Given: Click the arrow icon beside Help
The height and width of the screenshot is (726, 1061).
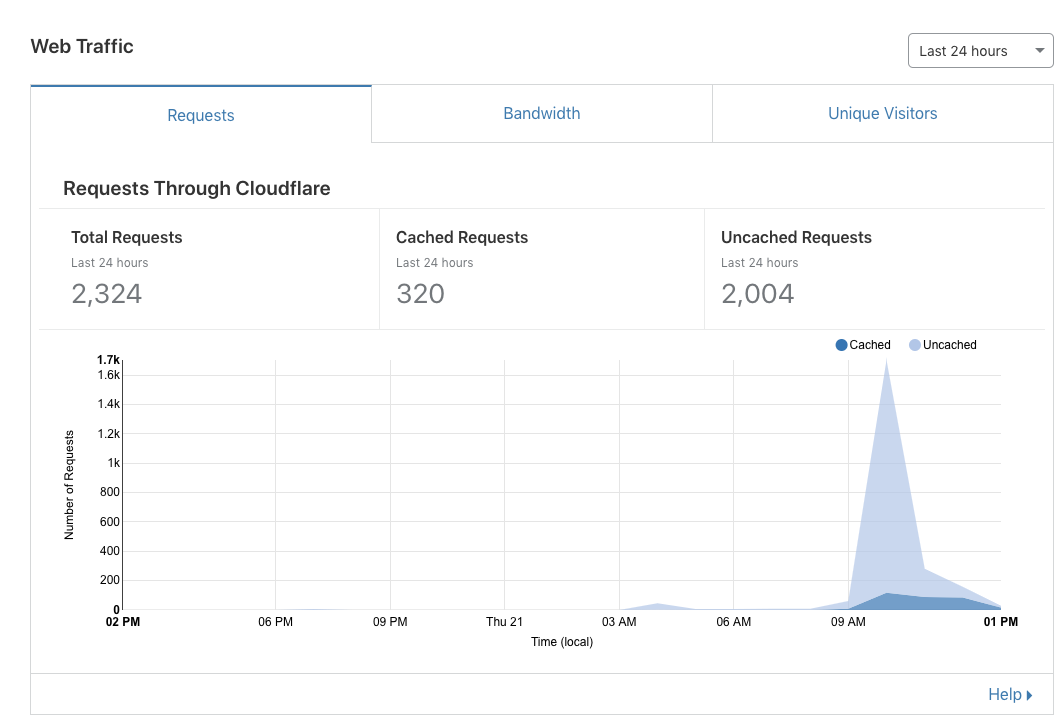Looking at the screenshot, I should [1029, 695].
